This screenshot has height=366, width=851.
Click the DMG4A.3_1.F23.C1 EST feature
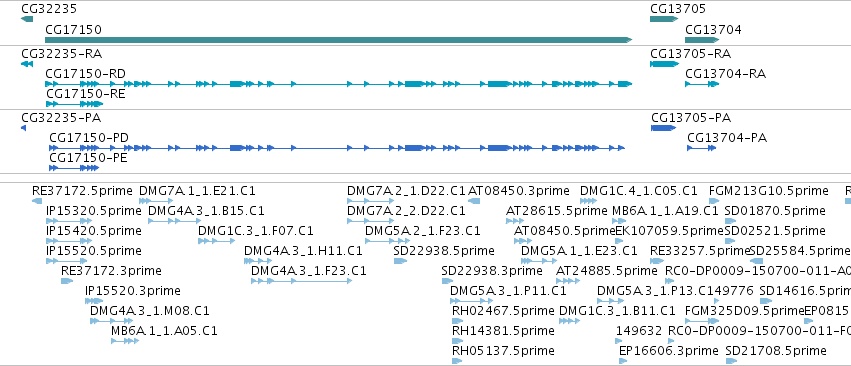tap(301, 281)
